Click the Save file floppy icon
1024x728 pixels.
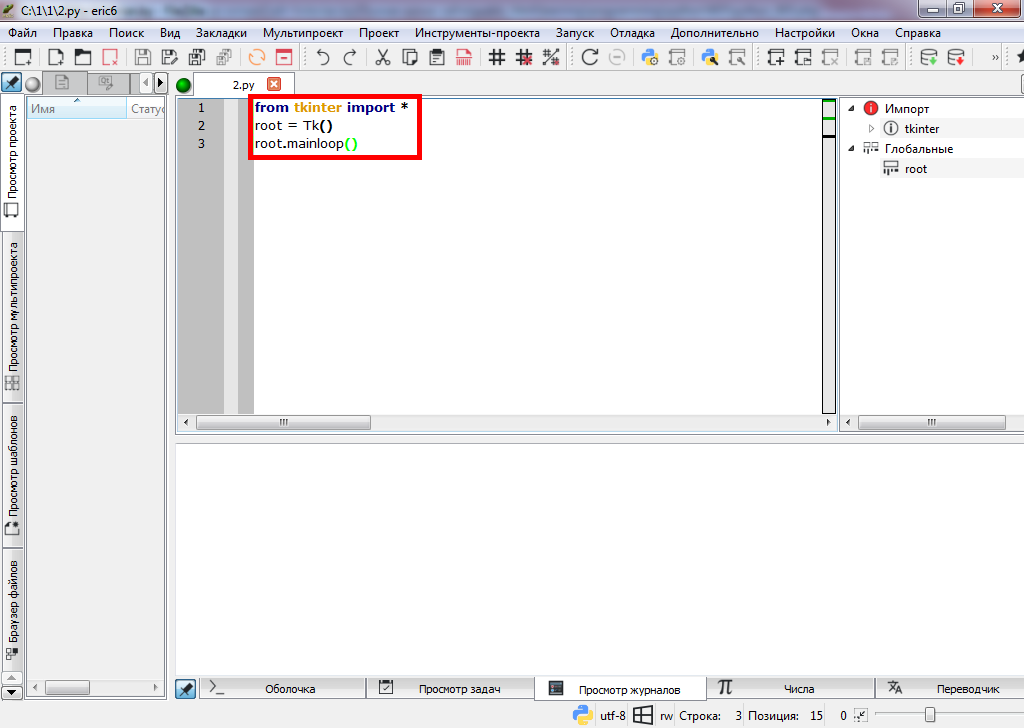point(143,57)
